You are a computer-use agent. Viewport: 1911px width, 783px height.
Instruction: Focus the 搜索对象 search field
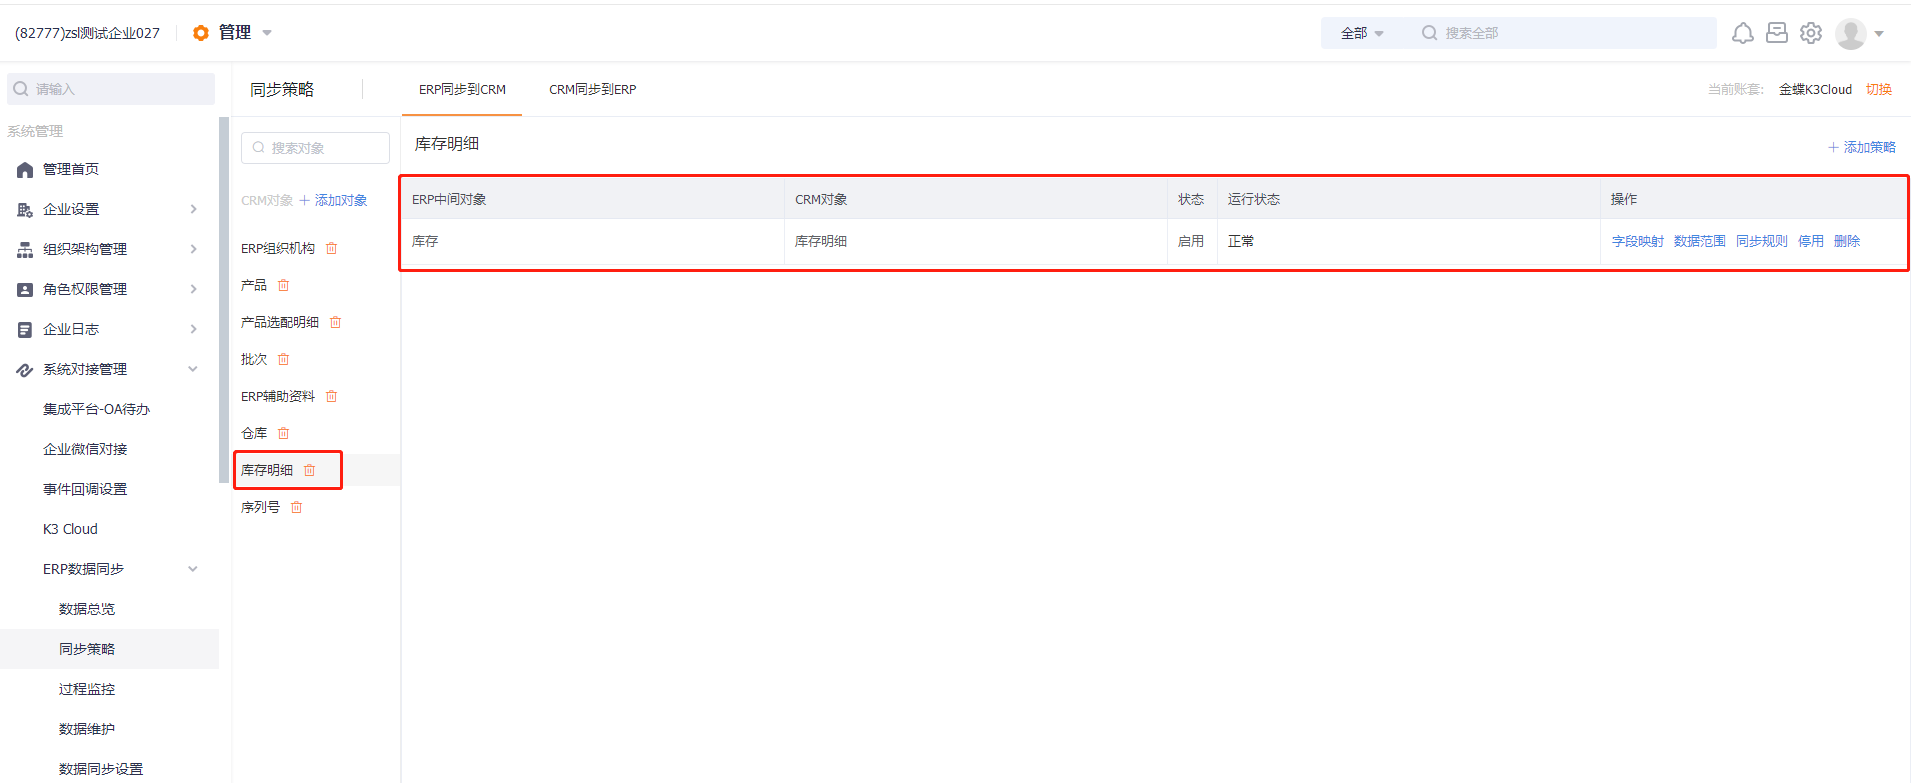click(315, 148)
